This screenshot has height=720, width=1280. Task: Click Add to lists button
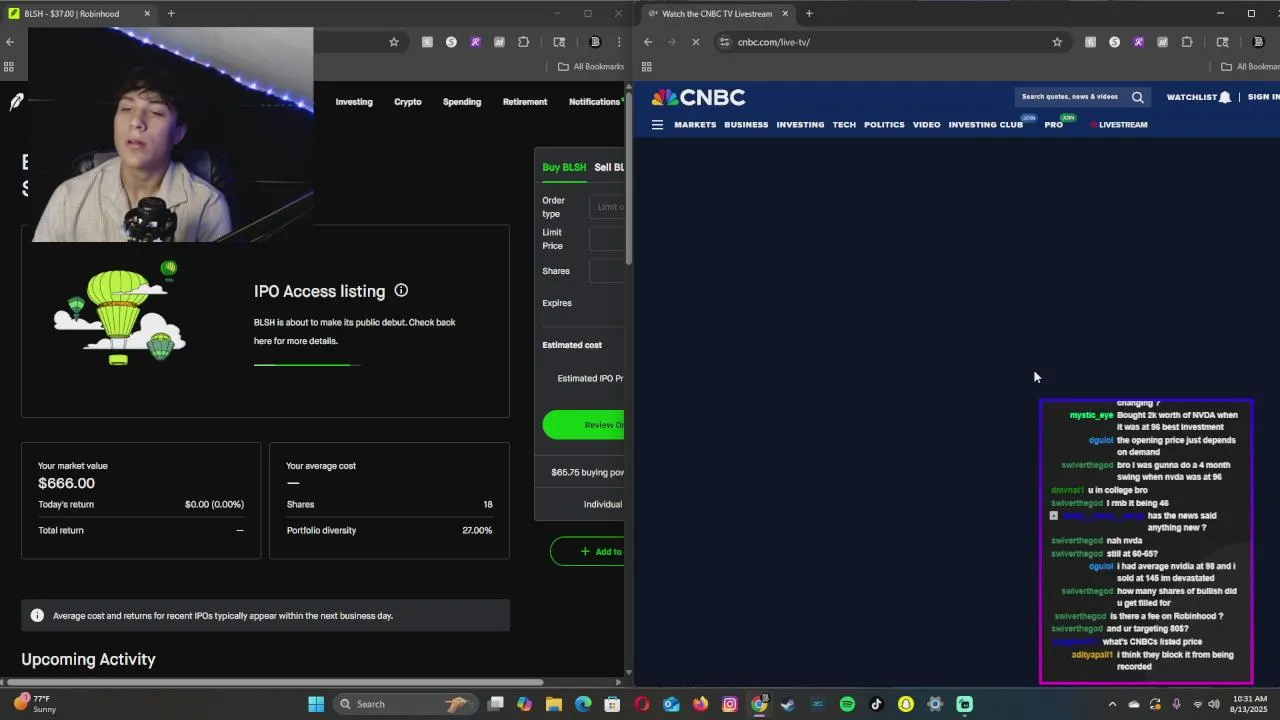587,551
